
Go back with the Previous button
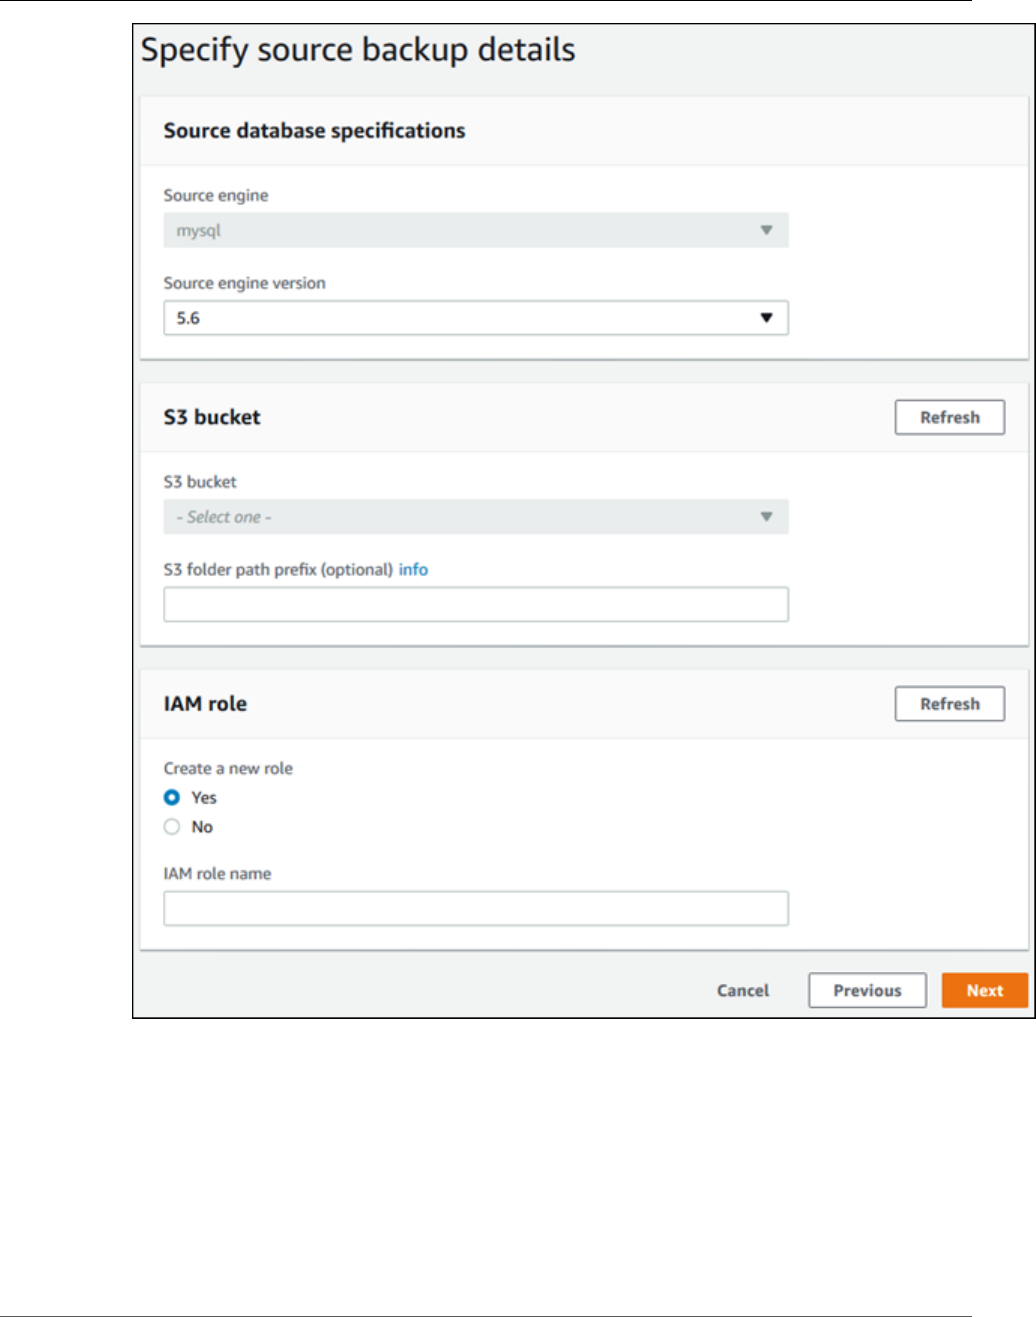(867, 990)
